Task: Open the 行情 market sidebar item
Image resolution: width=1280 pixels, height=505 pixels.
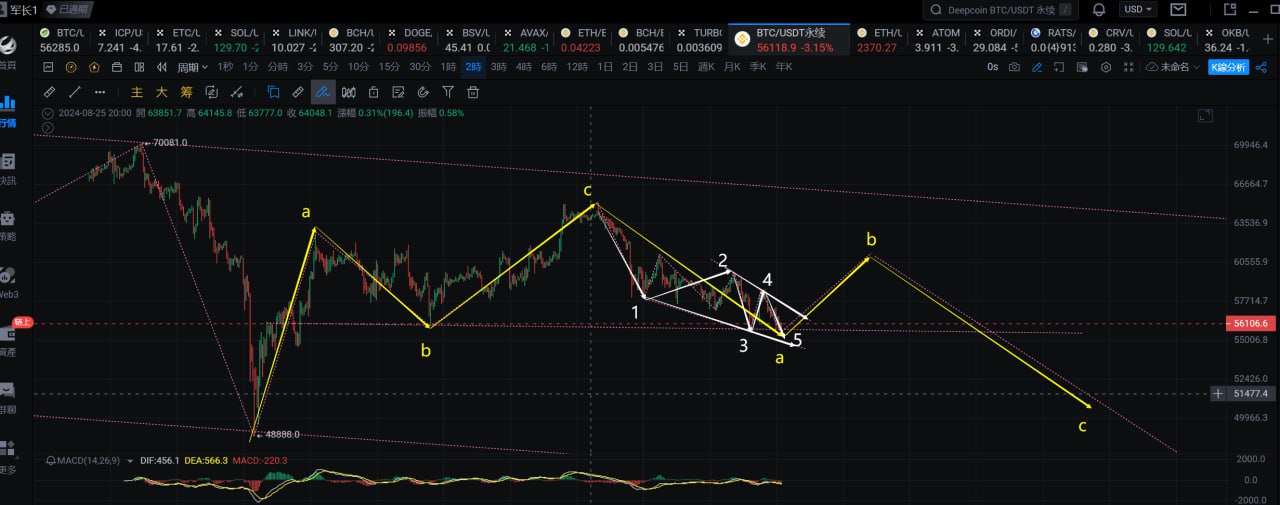Action: [7, 111]
